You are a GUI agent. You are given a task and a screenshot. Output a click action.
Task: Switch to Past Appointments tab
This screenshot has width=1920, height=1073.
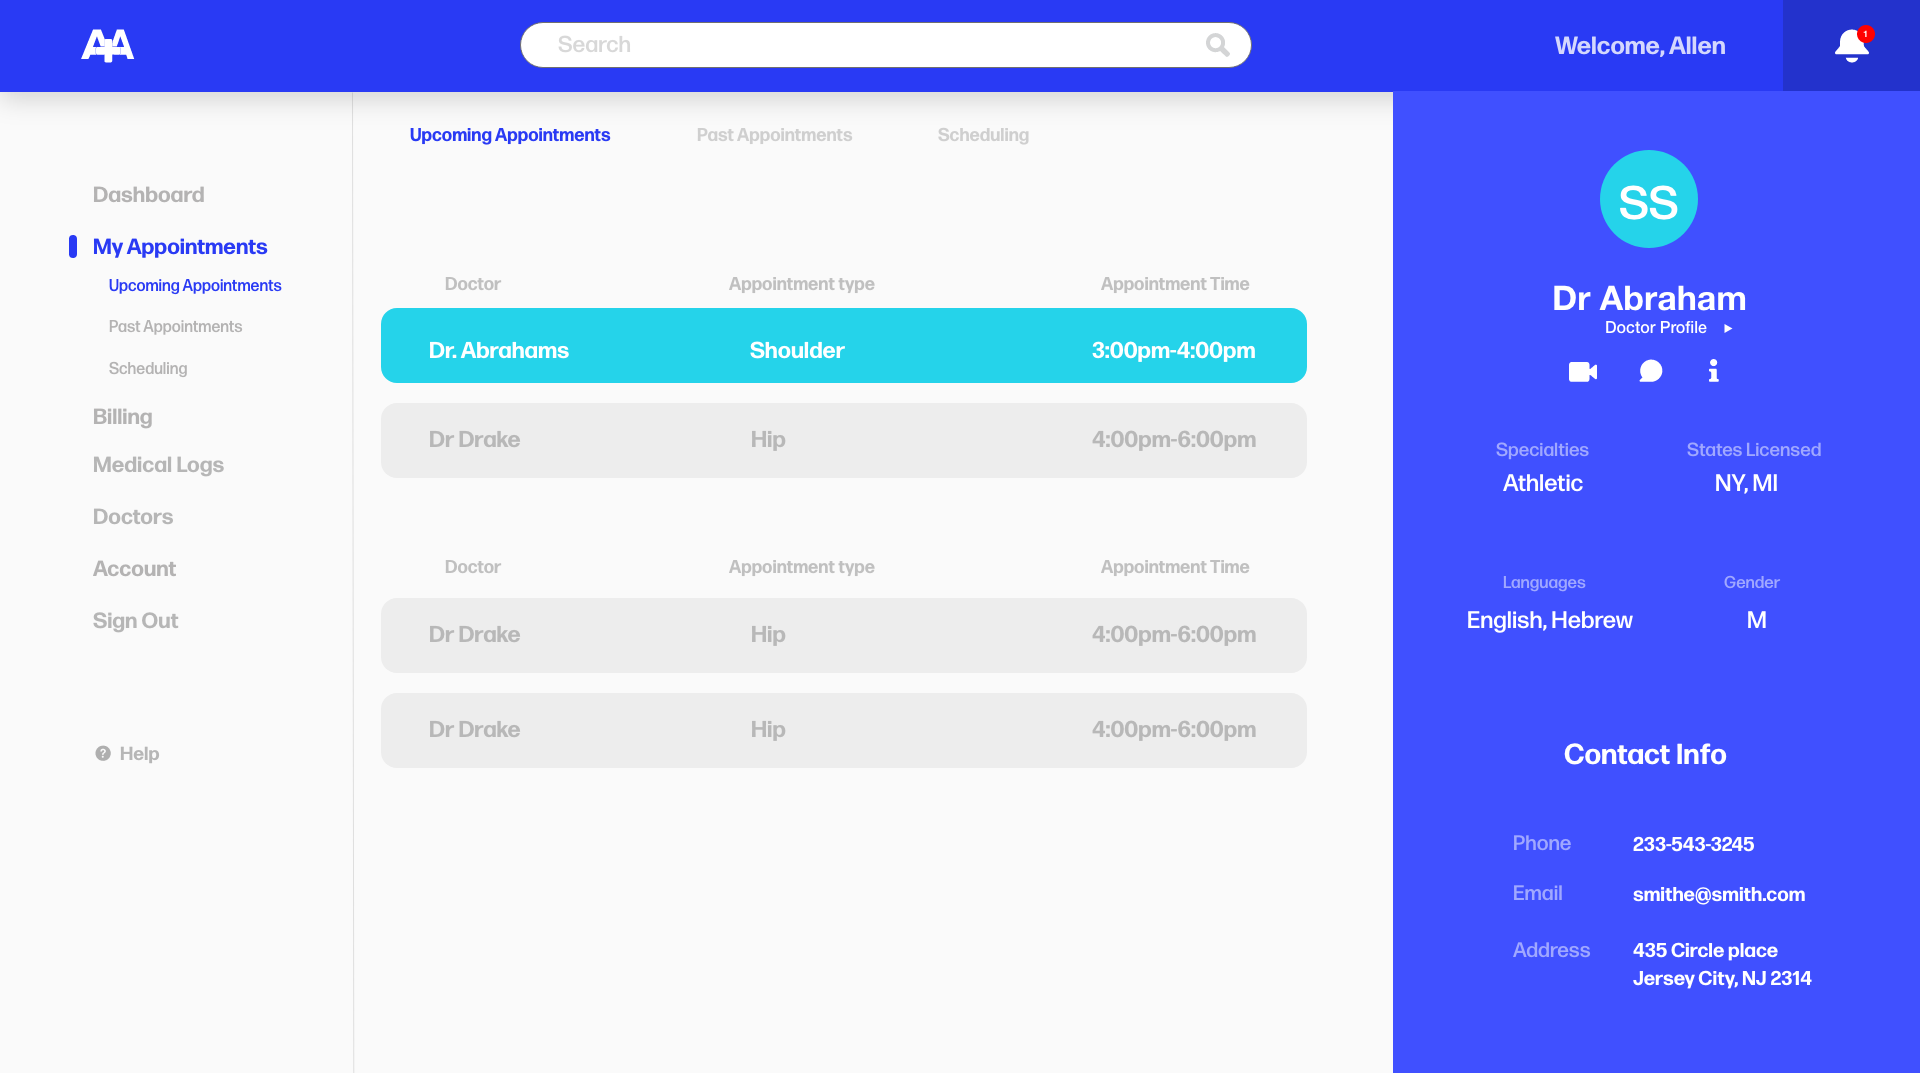(774, 135)
